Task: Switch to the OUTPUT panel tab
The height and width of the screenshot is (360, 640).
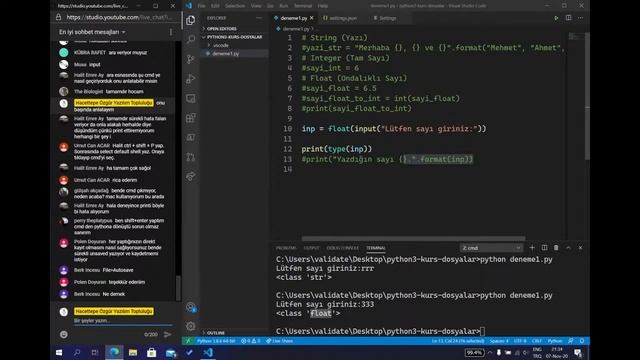Action: point(311,248)
